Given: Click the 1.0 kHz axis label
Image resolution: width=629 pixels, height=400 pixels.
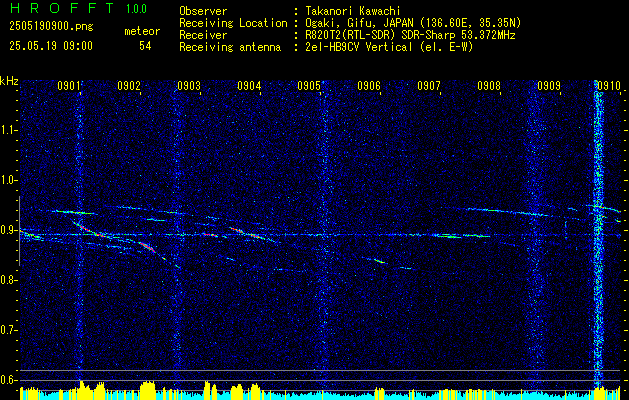Looking at the screenshot, I should pyautogui.click(x=8, y=180).
